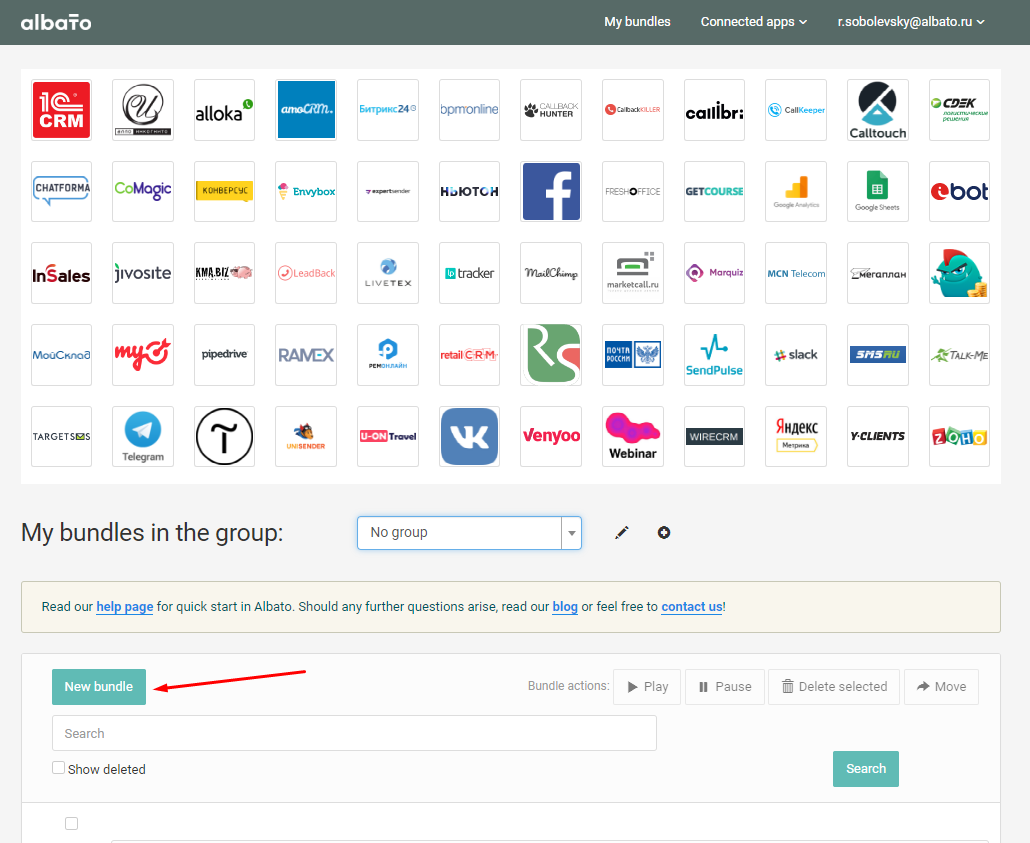
Task: Select the Envybox app tile
Action: pyautogui.click(x=306, y=191)
